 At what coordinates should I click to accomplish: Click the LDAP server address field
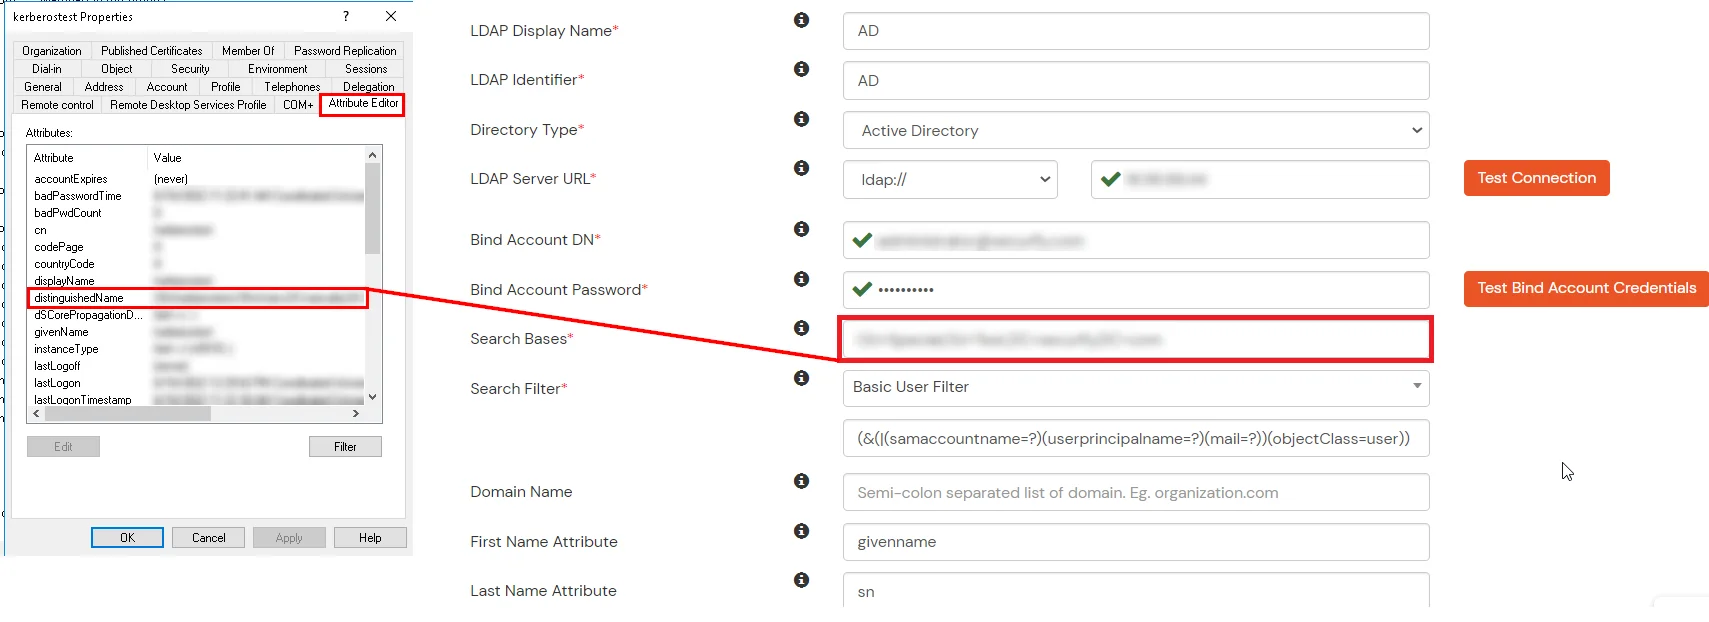(x=1260, y=180)
